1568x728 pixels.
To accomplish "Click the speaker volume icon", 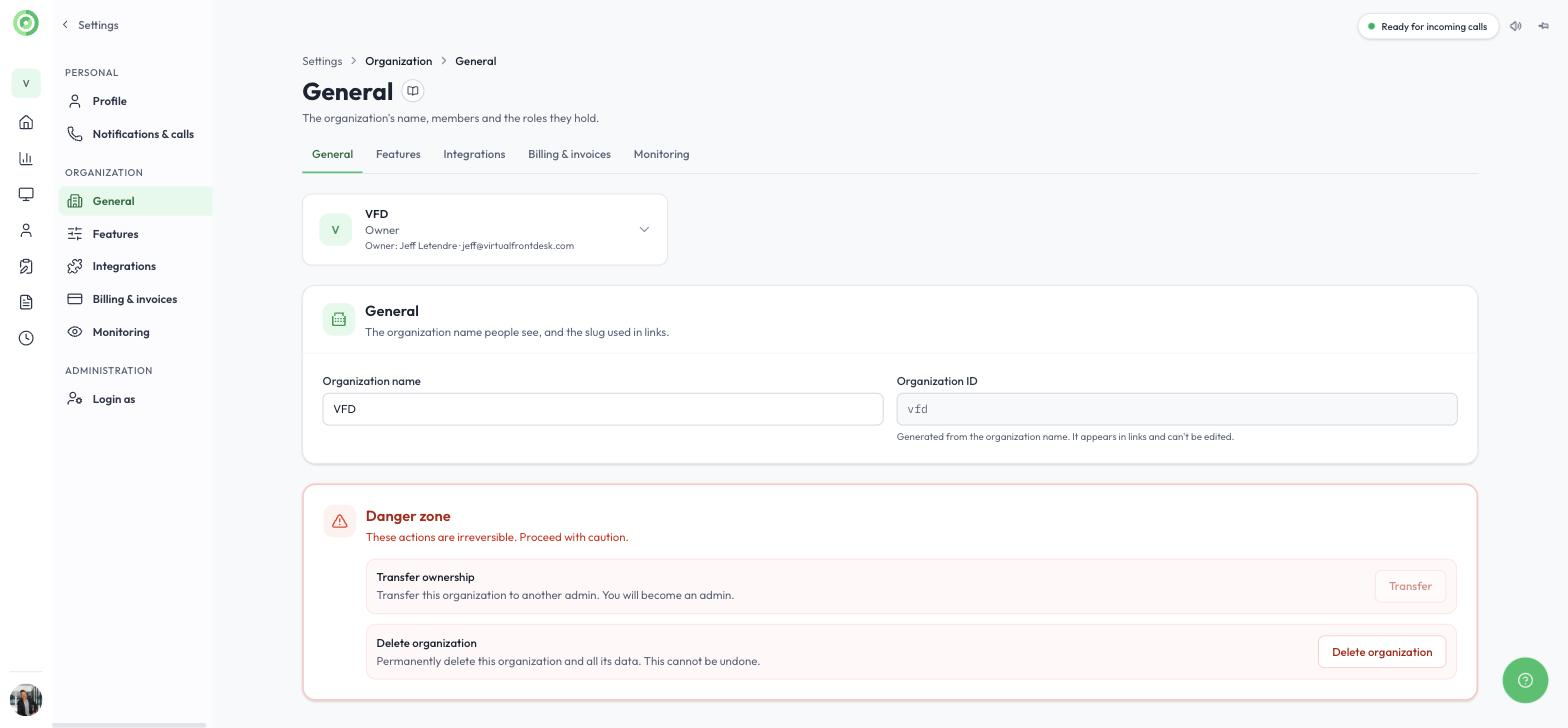I will tap(1516, 26).
